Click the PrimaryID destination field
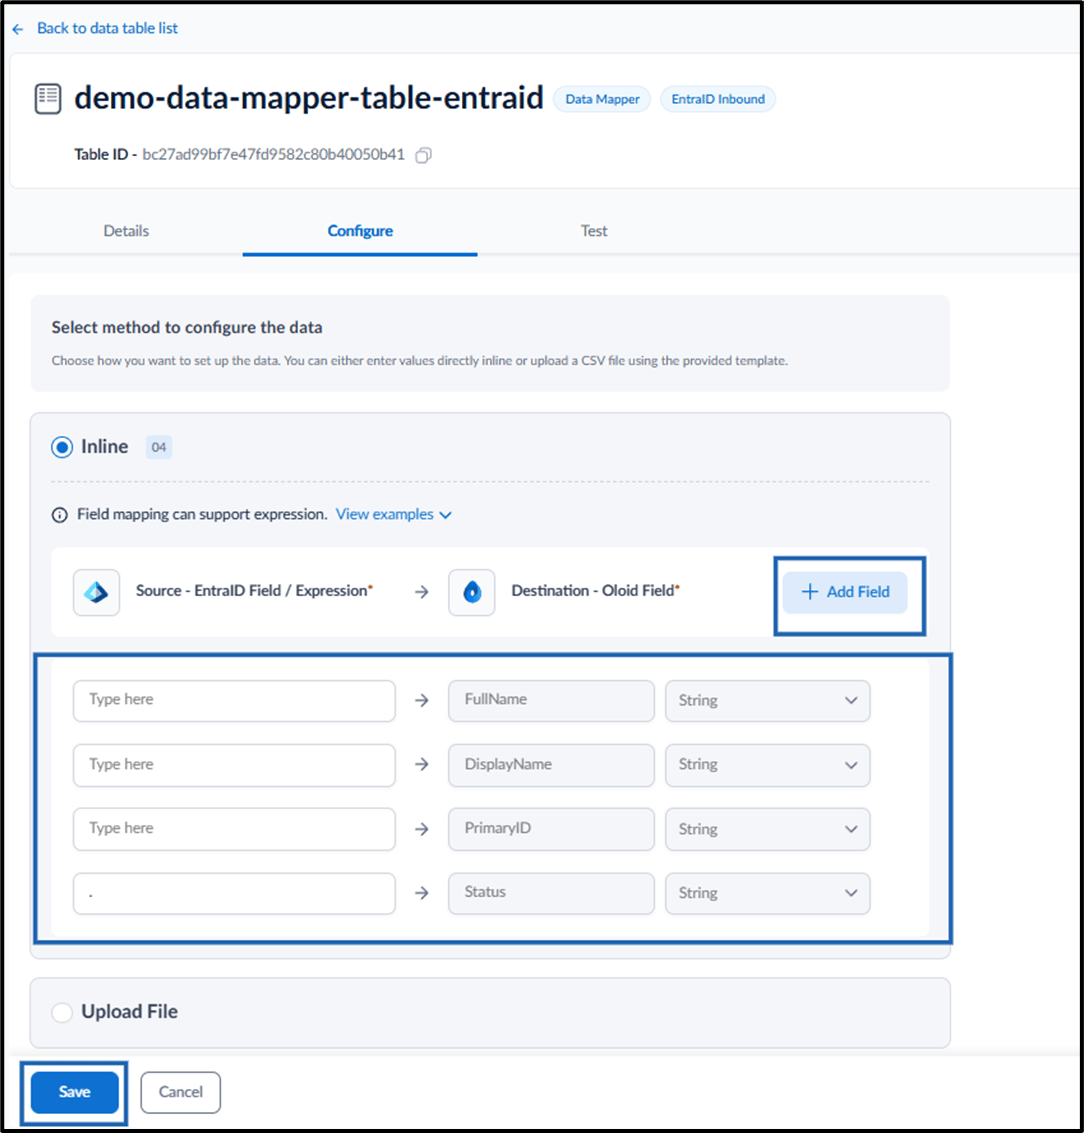The height and width of the screenshot is (1133, 1084). click(551, 829)
